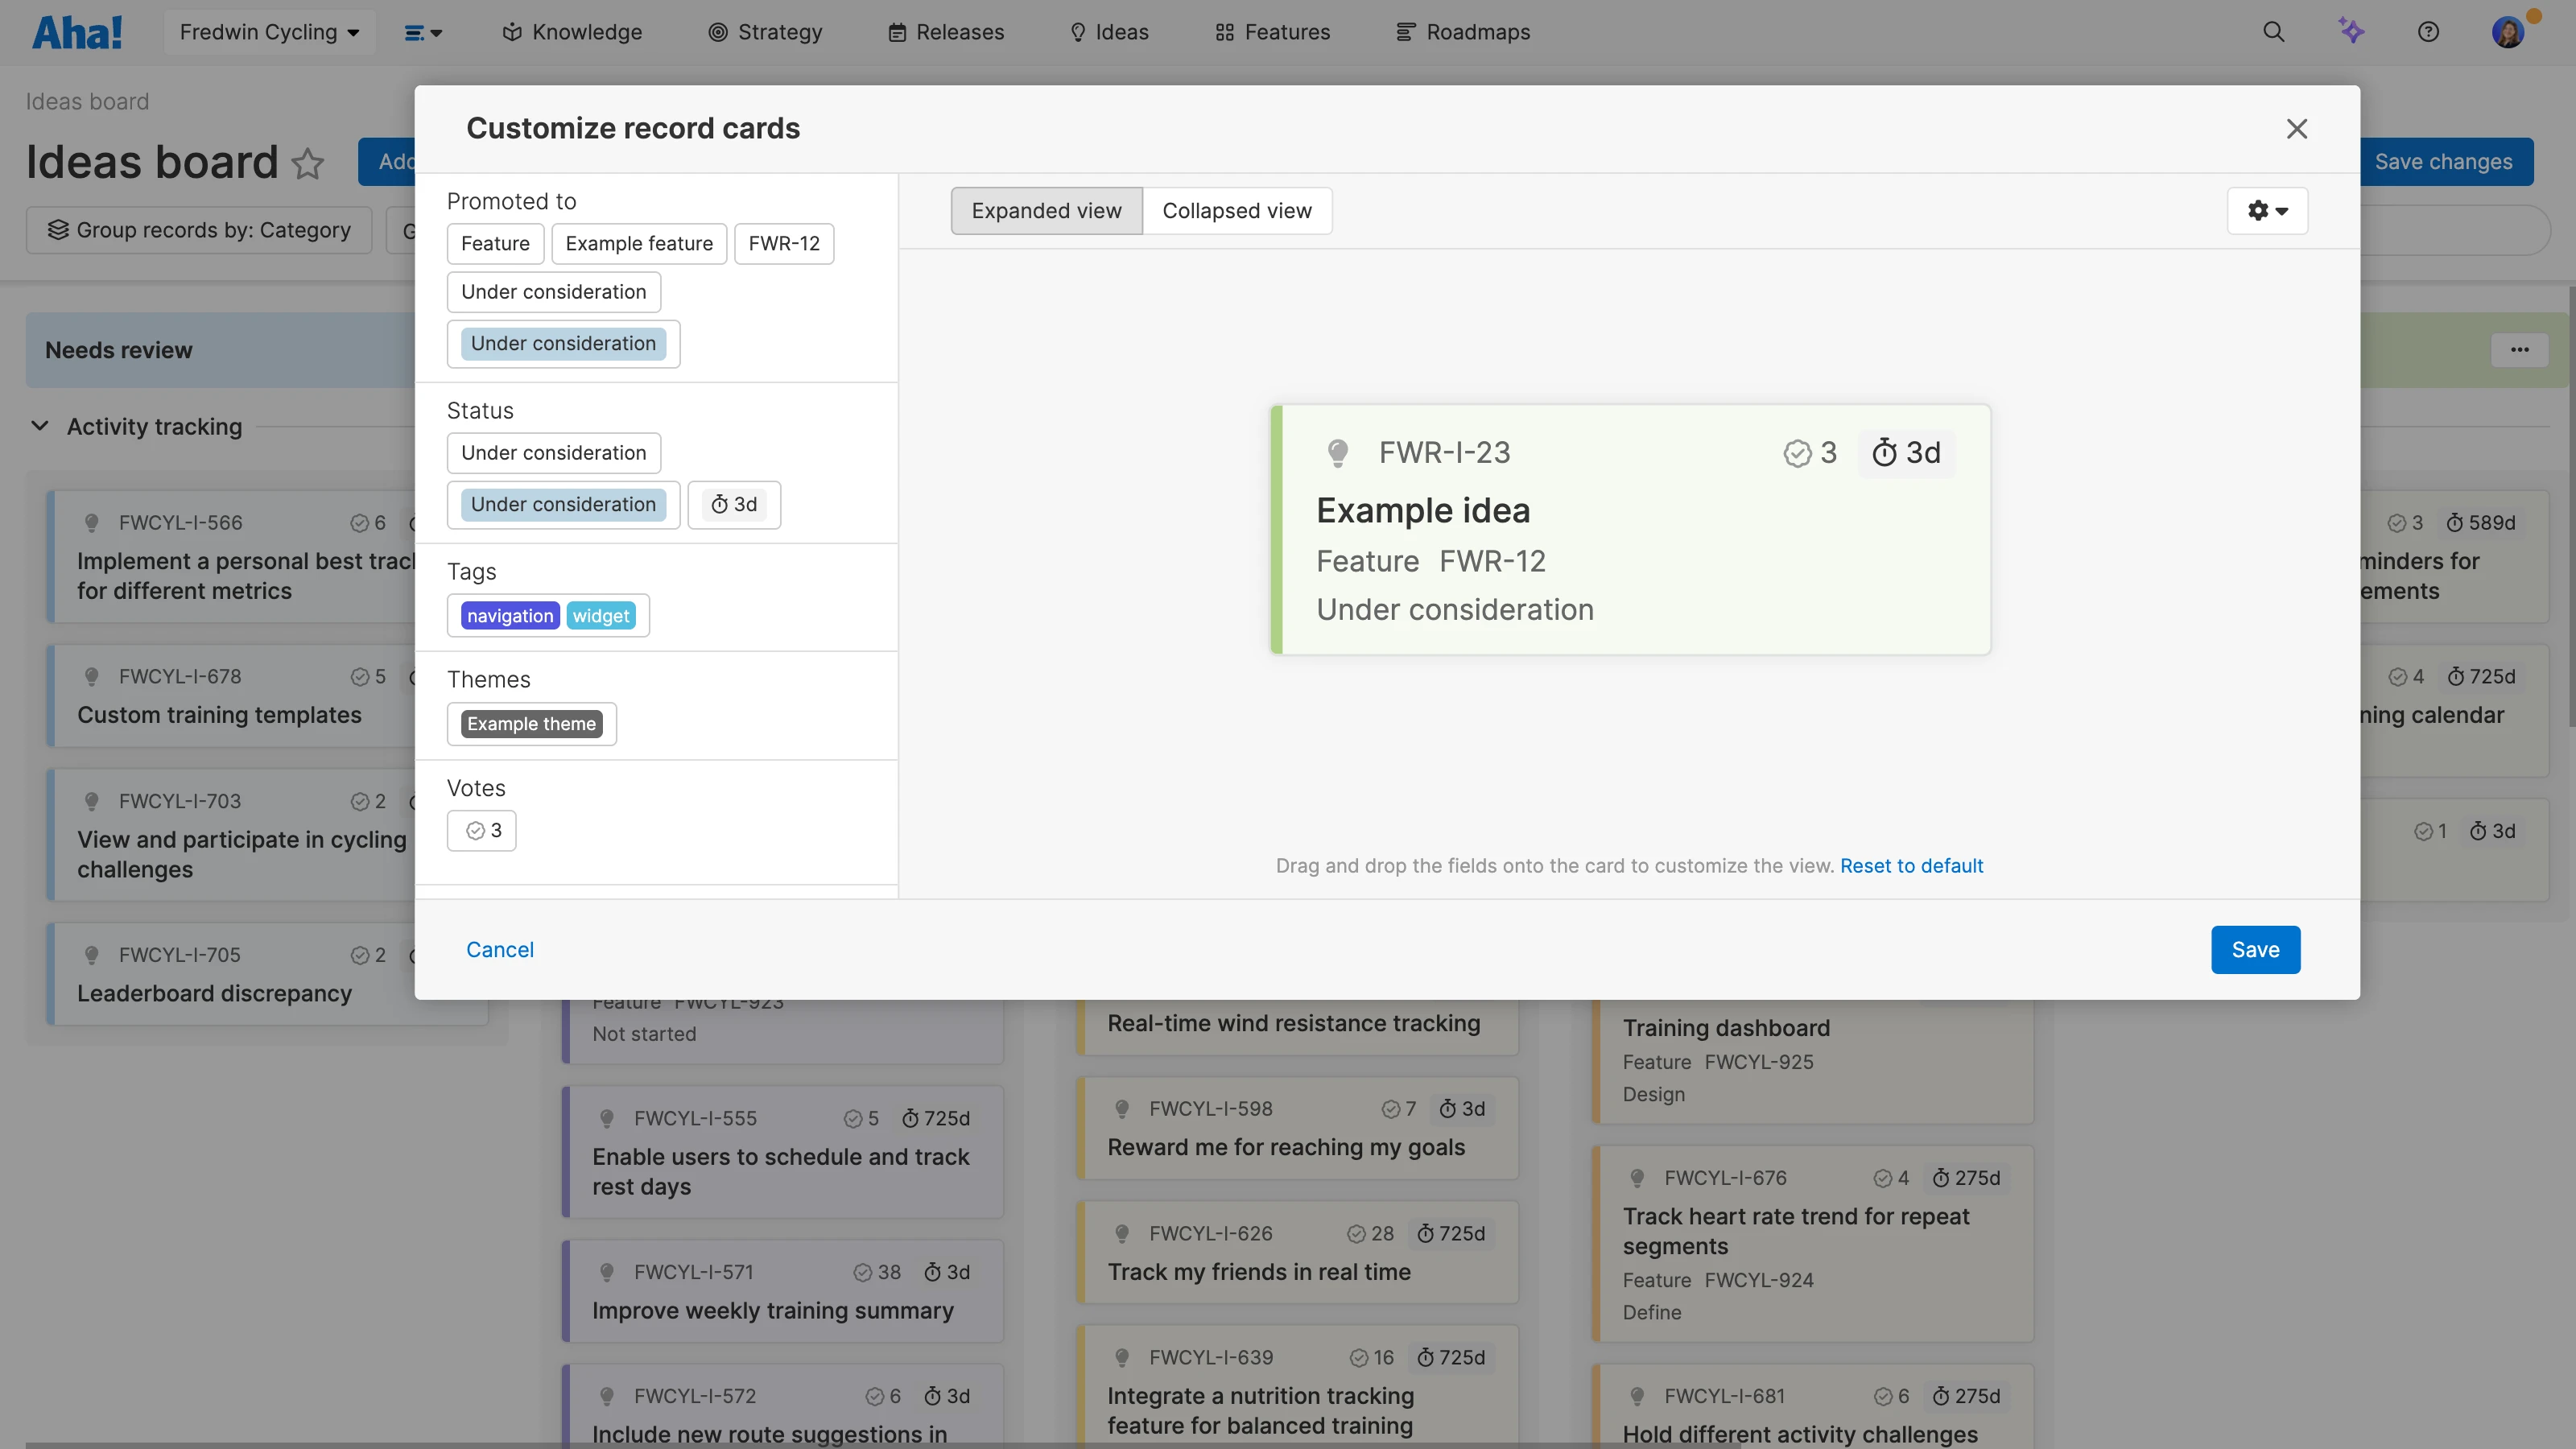Open the search magnifier icon
Viewport: 2576px width, 1449px height.
(x=2273, y=32)
